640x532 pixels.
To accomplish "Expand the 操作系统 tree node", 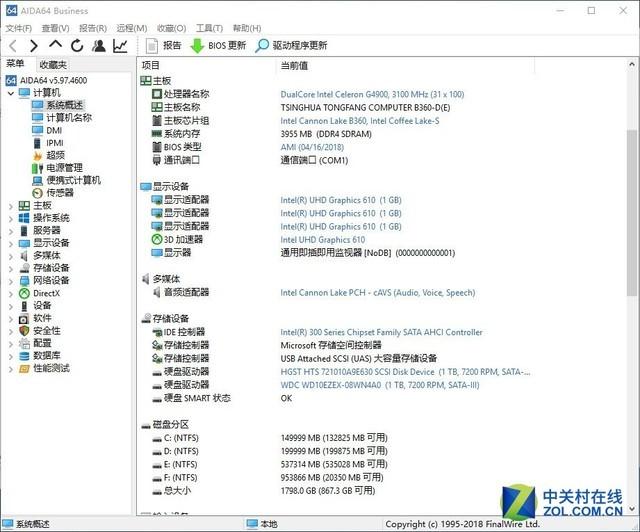I will point(11,219).
